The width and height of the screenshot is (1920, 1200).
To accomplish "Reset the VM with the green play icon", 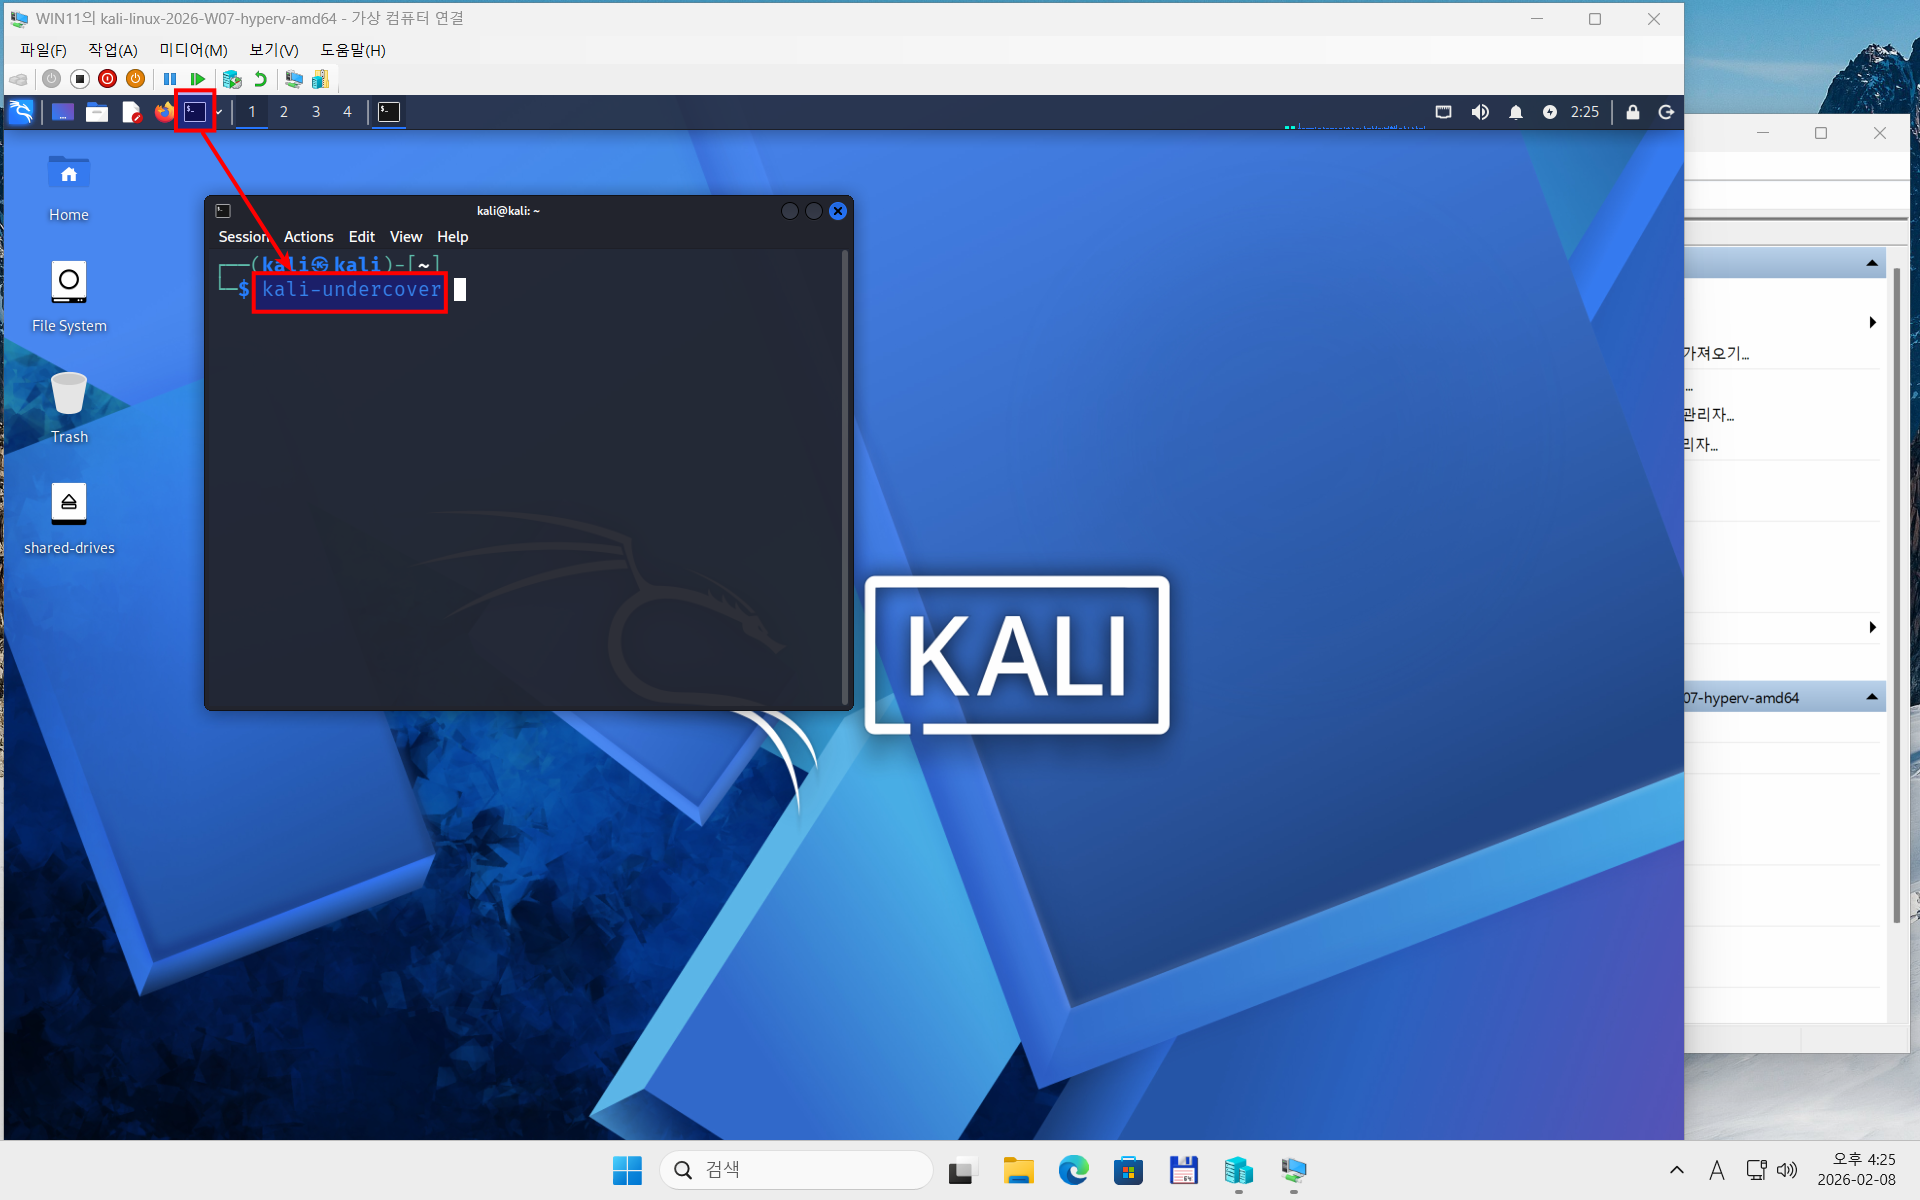I will [198, 79].
